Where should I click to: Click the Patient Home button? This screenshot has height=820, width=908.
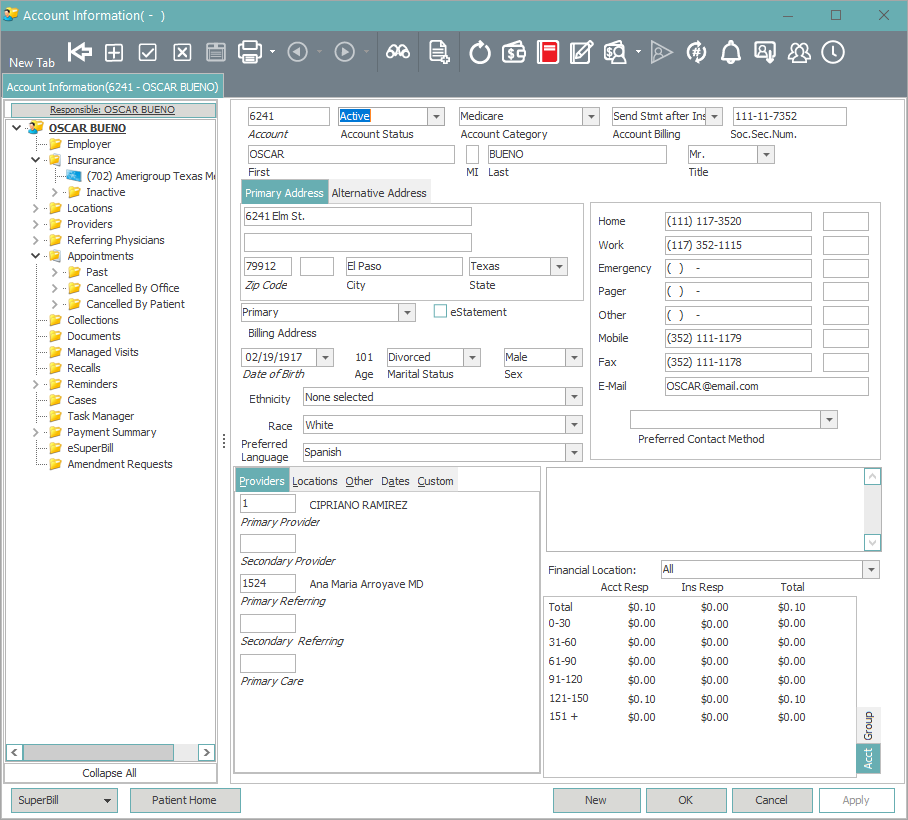(x=185, y=800)
